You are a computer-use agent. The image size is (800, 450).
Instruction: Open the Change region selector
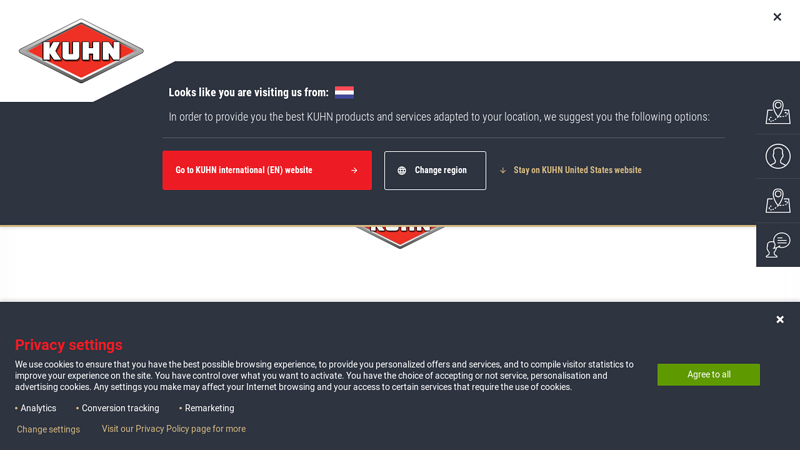point(435,170)
